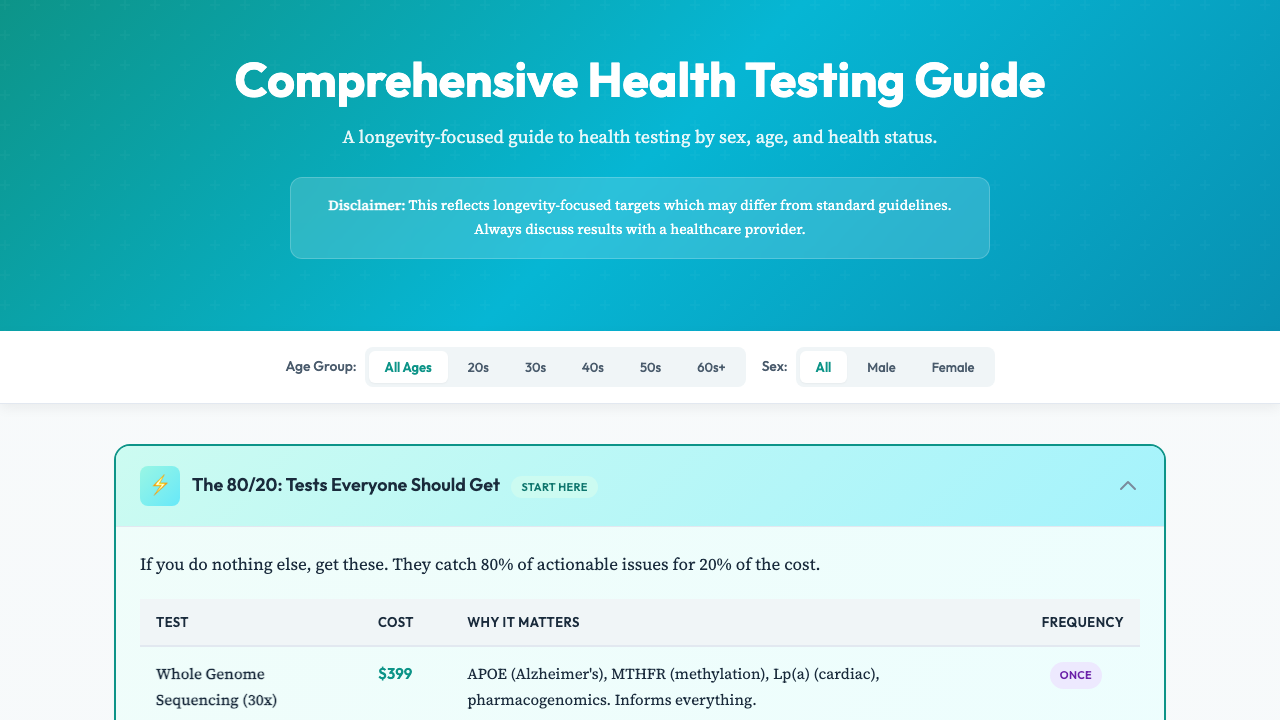The height and width of the screenshot is (720, 1280).
Task: Click the Comprehensive Health Testing Guide title
Action: click(639, 81)
